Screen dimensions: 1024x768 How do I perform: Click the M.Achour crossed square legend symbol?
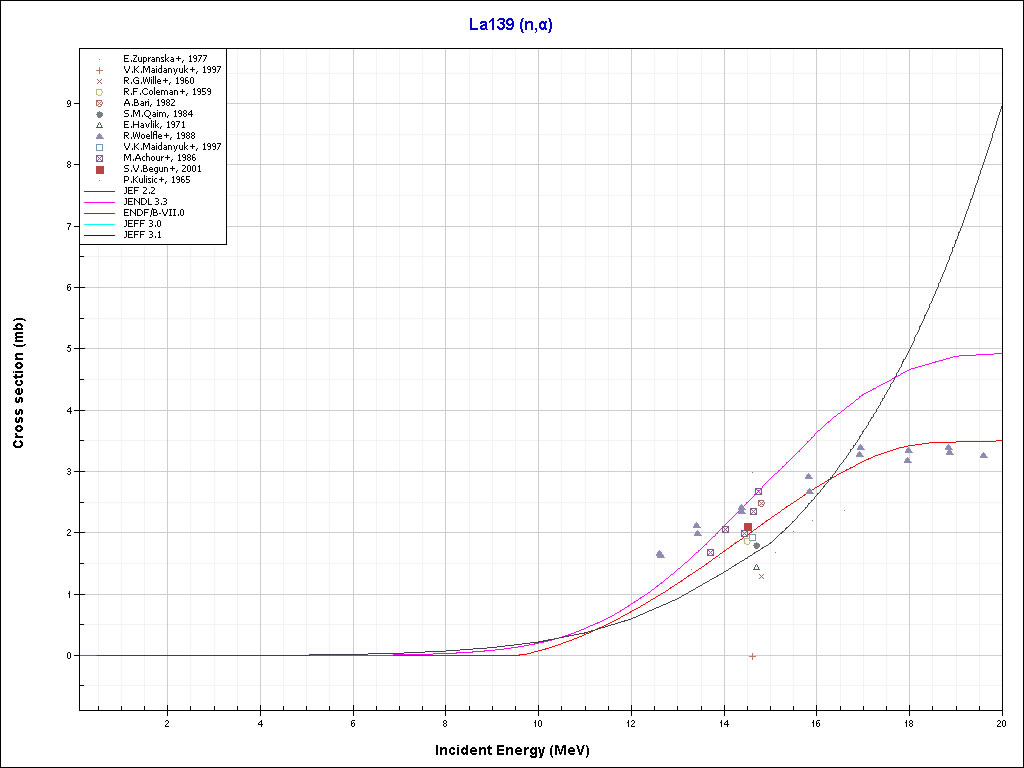coord(99,158)
